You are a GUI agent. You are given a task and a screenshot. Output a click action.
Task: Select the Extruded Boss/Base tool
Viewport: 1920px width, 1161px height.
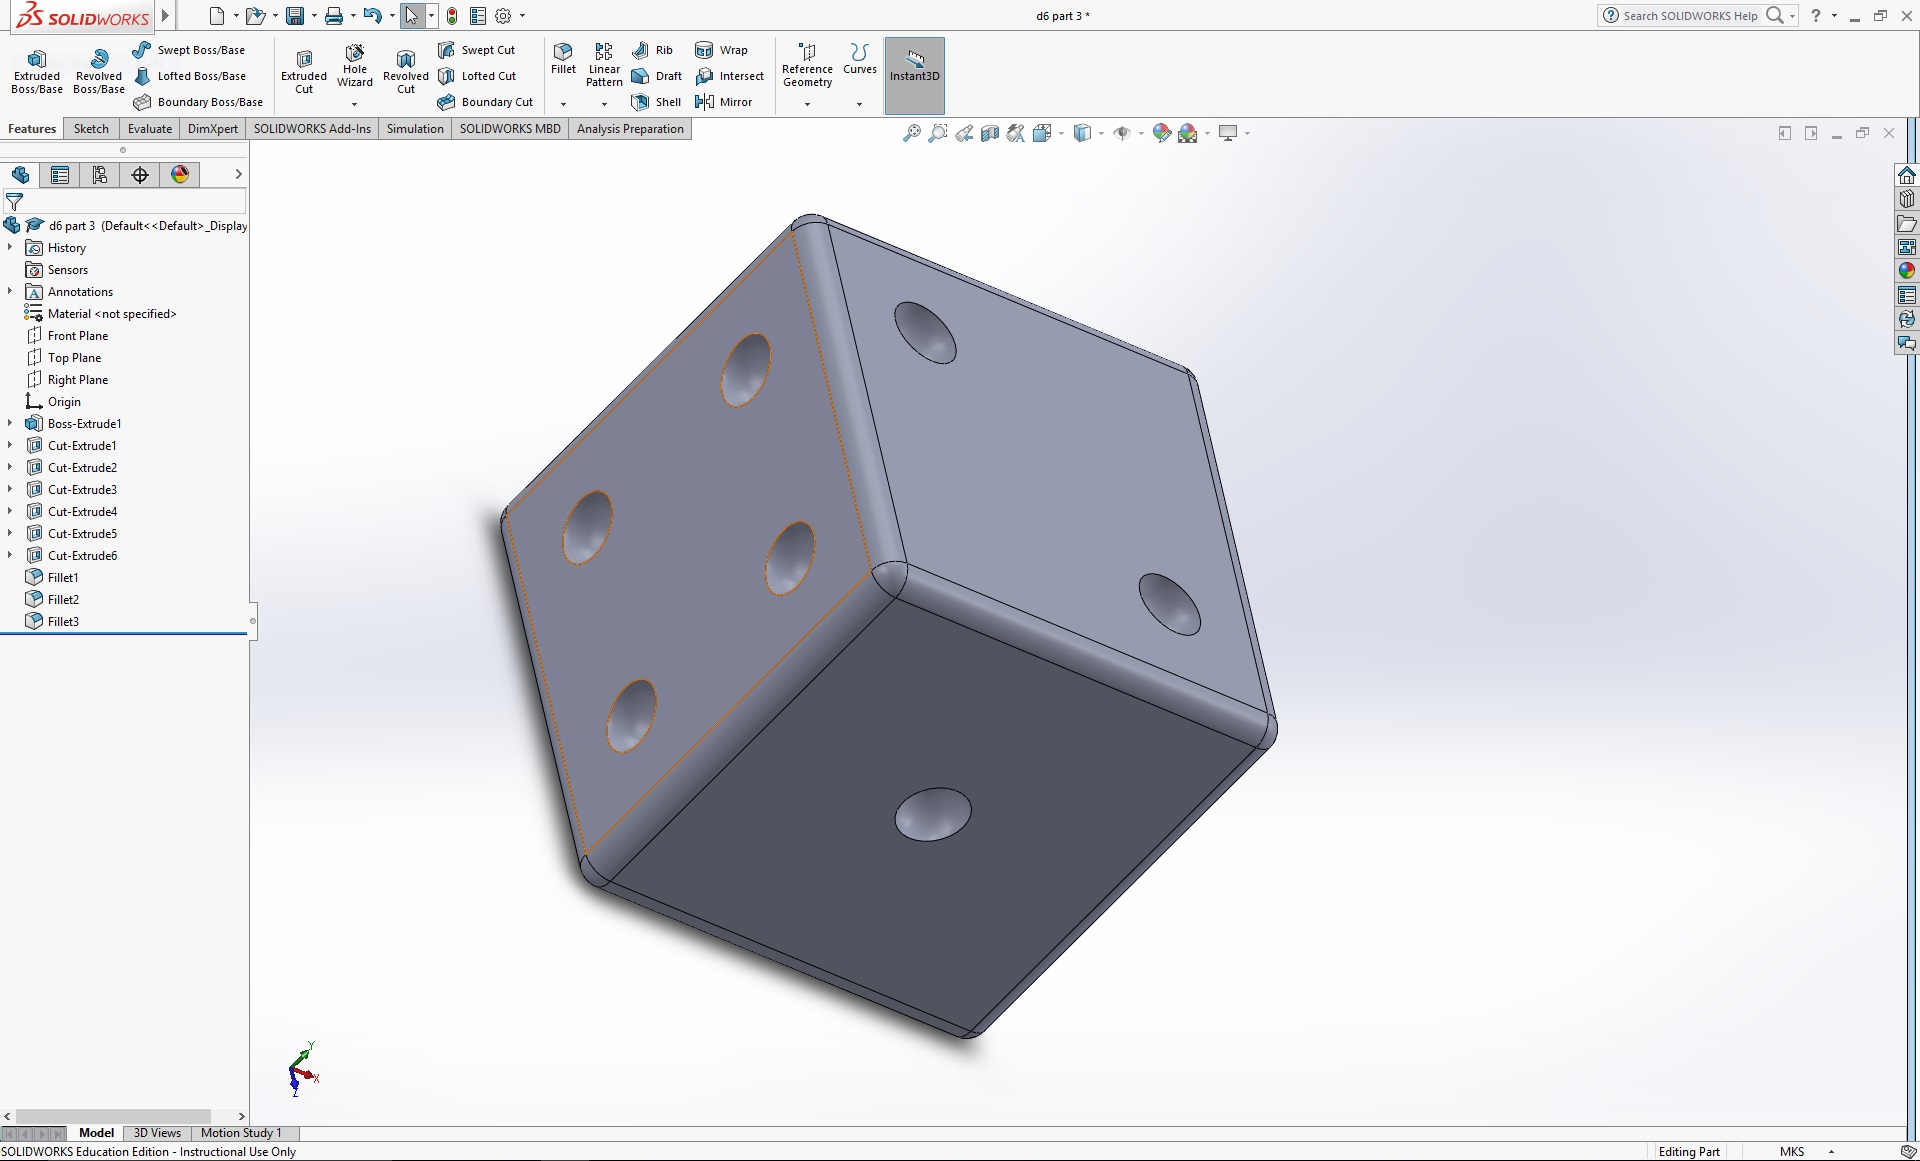click(x=36, y=68)
